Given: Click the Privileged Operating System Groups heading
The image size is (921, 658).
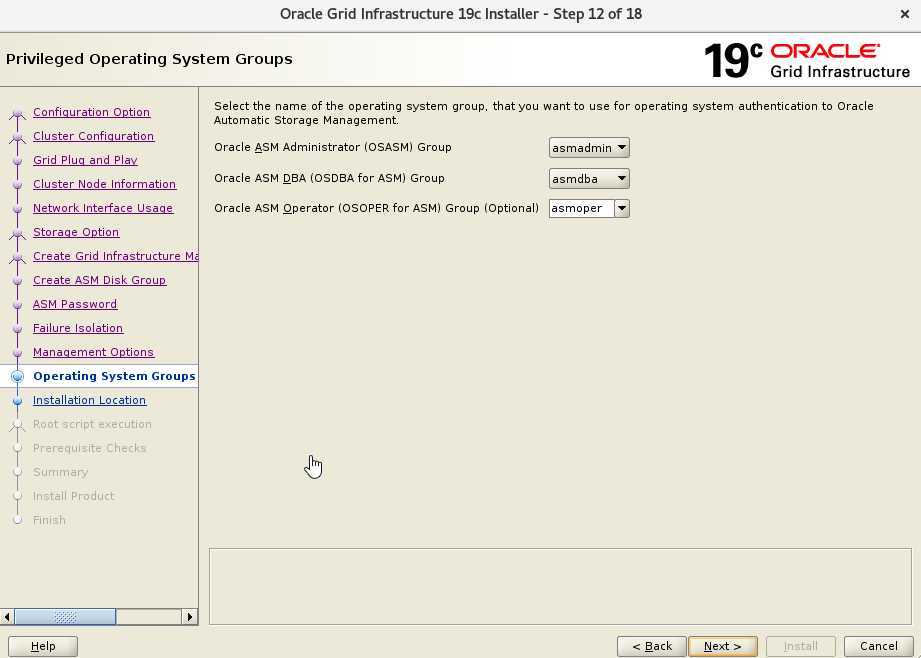Looking at the screenshot, I should click(149, 59).
